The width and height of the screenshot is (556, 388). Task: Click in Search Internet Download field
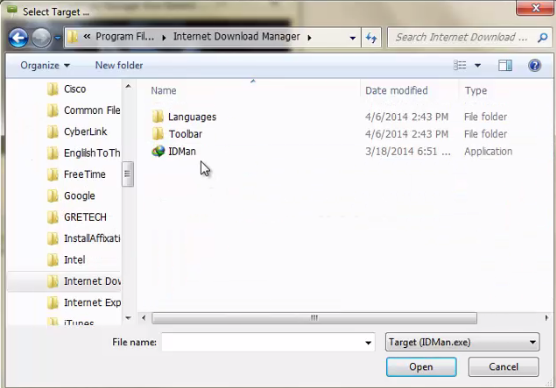(x=461, y=37)
